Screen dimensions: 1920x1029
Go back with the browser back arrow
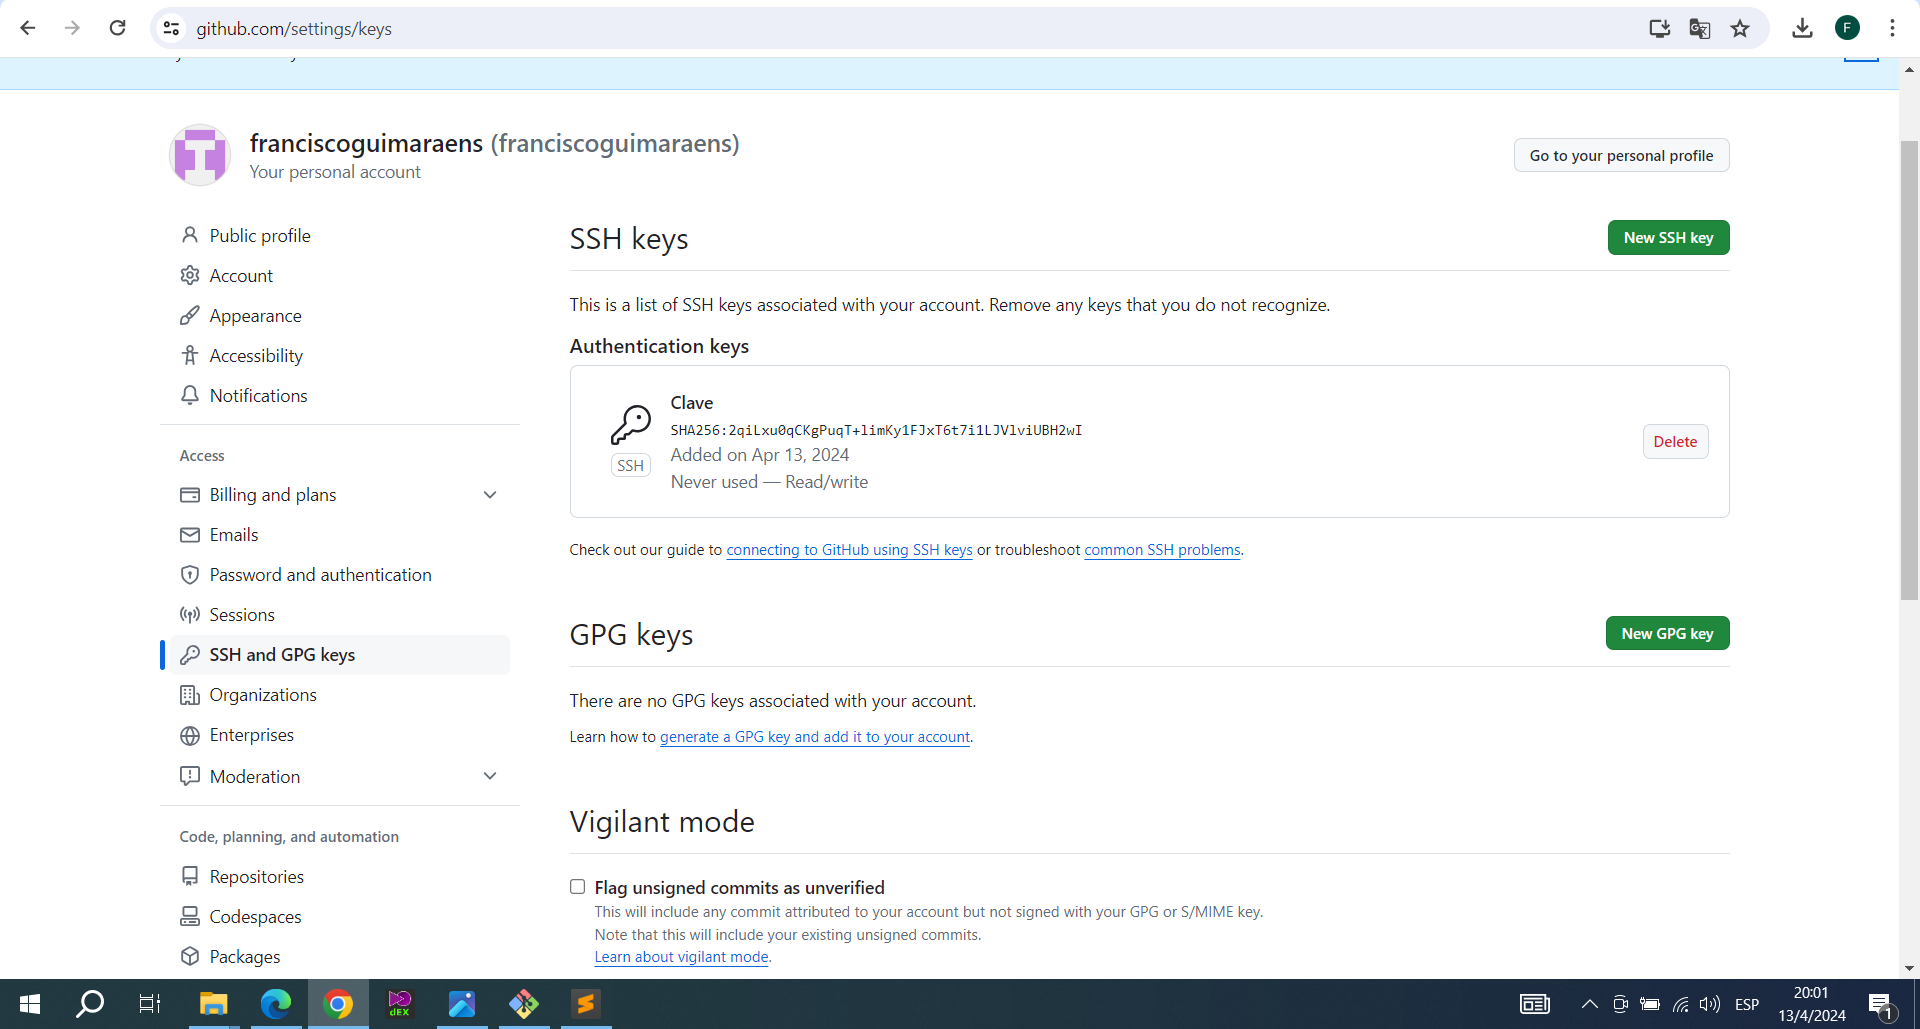tap(28, 28)
